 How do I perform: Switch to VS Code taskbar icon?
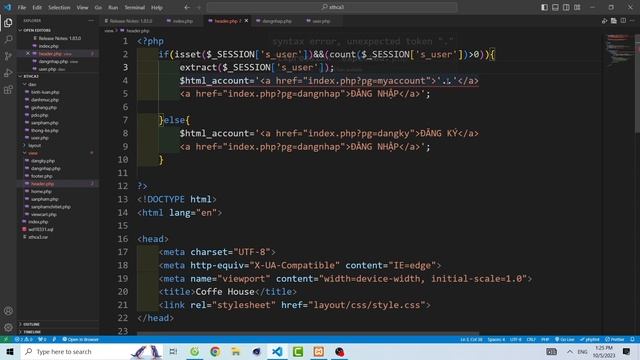tap(277, 351)
